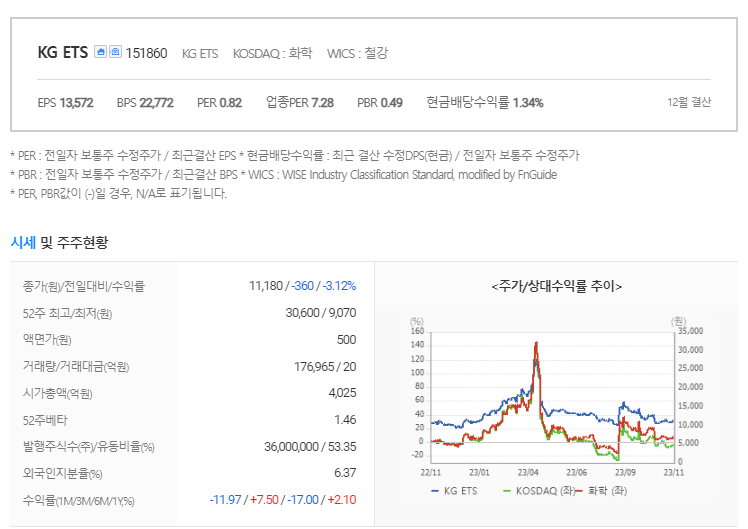Click the 액면가(원) row label

(47, 340)
